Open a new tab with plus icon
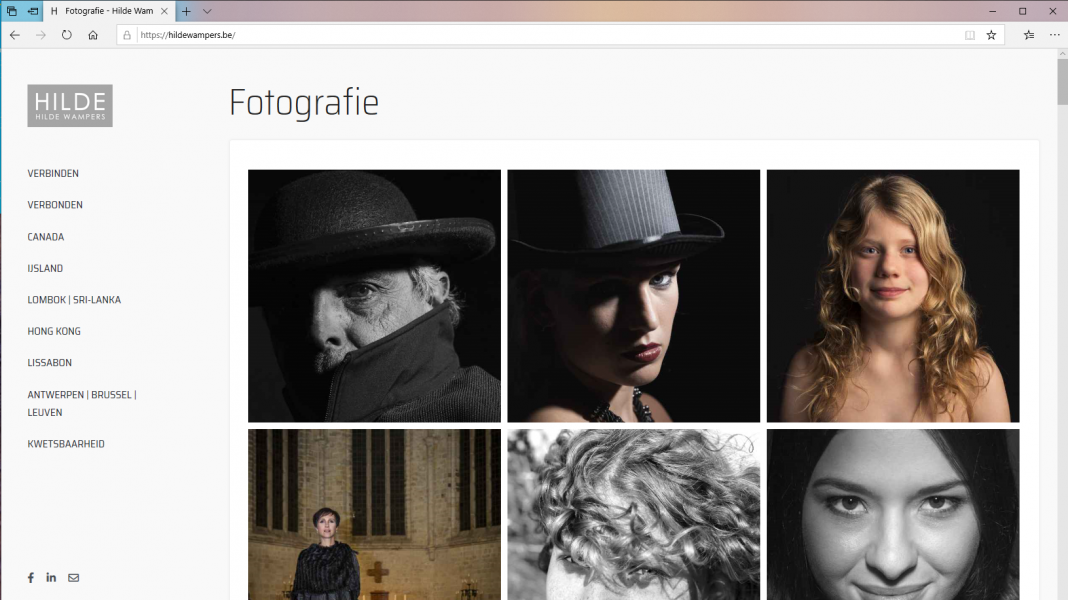The image size is (1068, 600). [x=186, y=11]
